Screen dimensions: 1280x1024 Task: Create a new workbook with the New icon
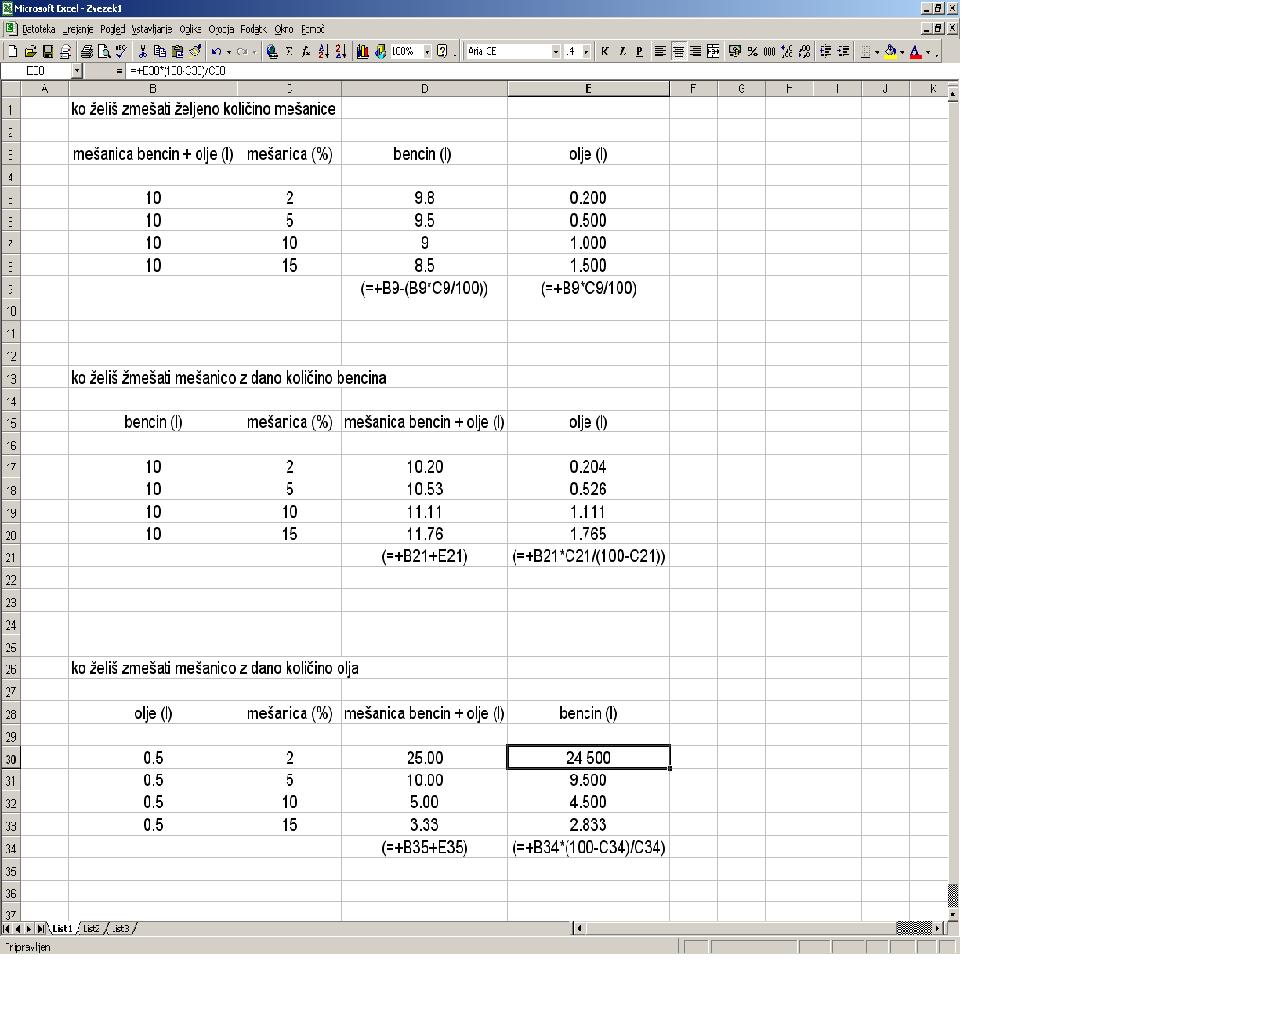coord(12,51)
